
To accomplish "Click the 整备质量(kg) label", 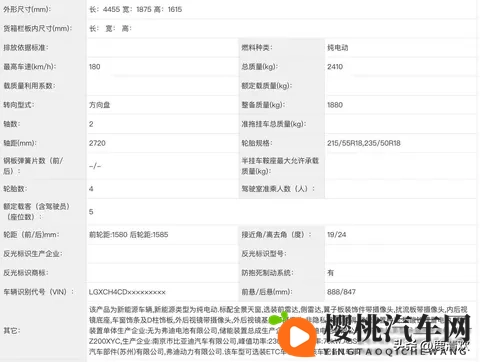I will 263,105.
